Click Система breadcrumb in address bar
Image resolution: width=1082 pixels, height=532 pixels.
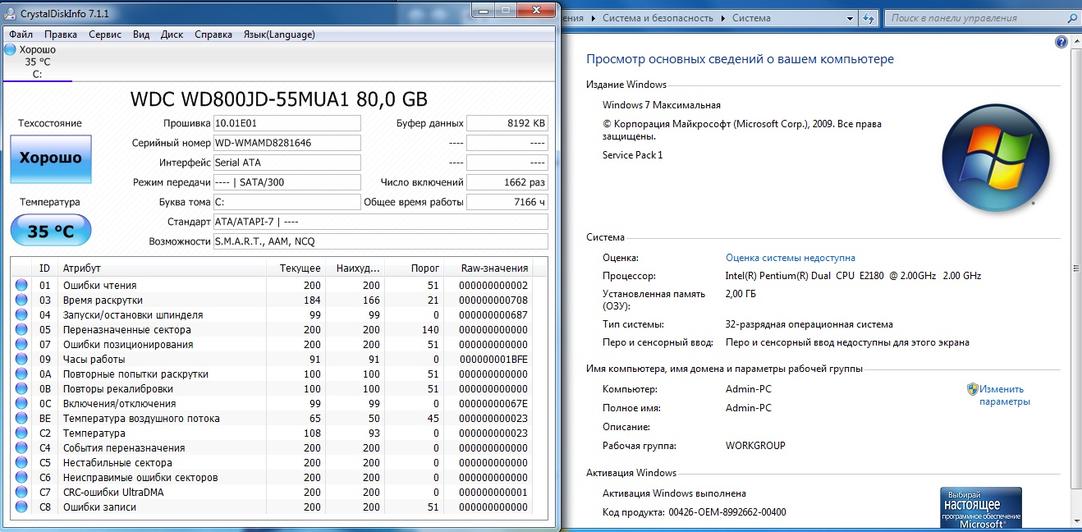pyautogui.click(x=751, y=18)
